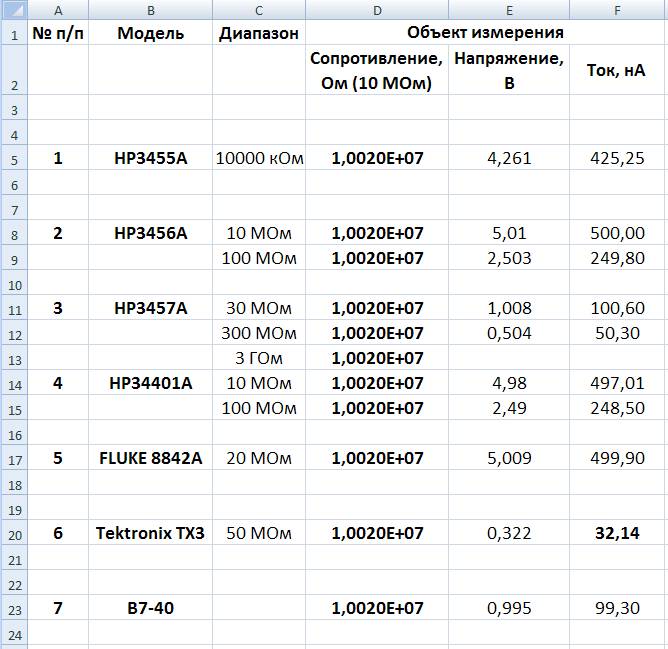Select row 20 header
Viewport: 668px width, 649px height.
(14, 532)
